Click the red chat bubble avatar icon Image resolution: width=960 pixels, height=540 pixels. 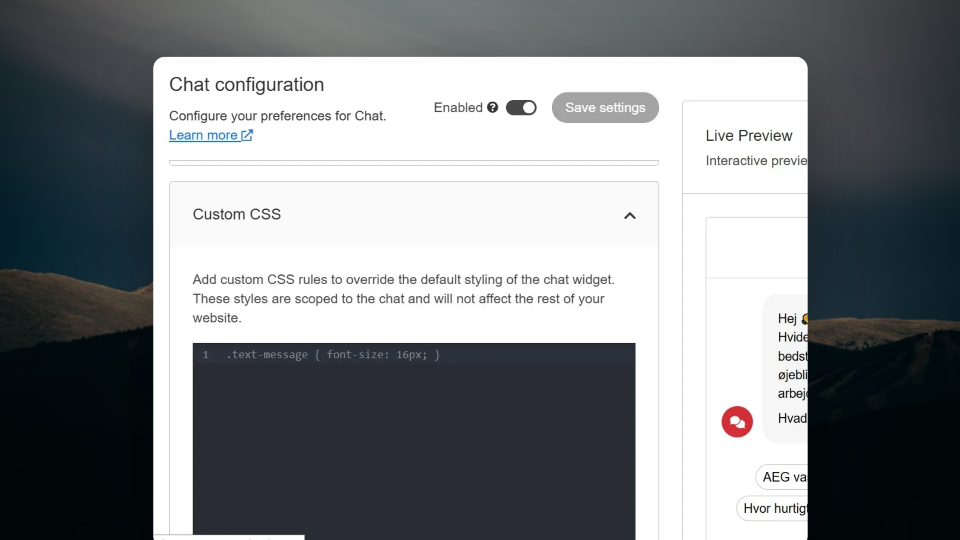(x=737, y=422)
